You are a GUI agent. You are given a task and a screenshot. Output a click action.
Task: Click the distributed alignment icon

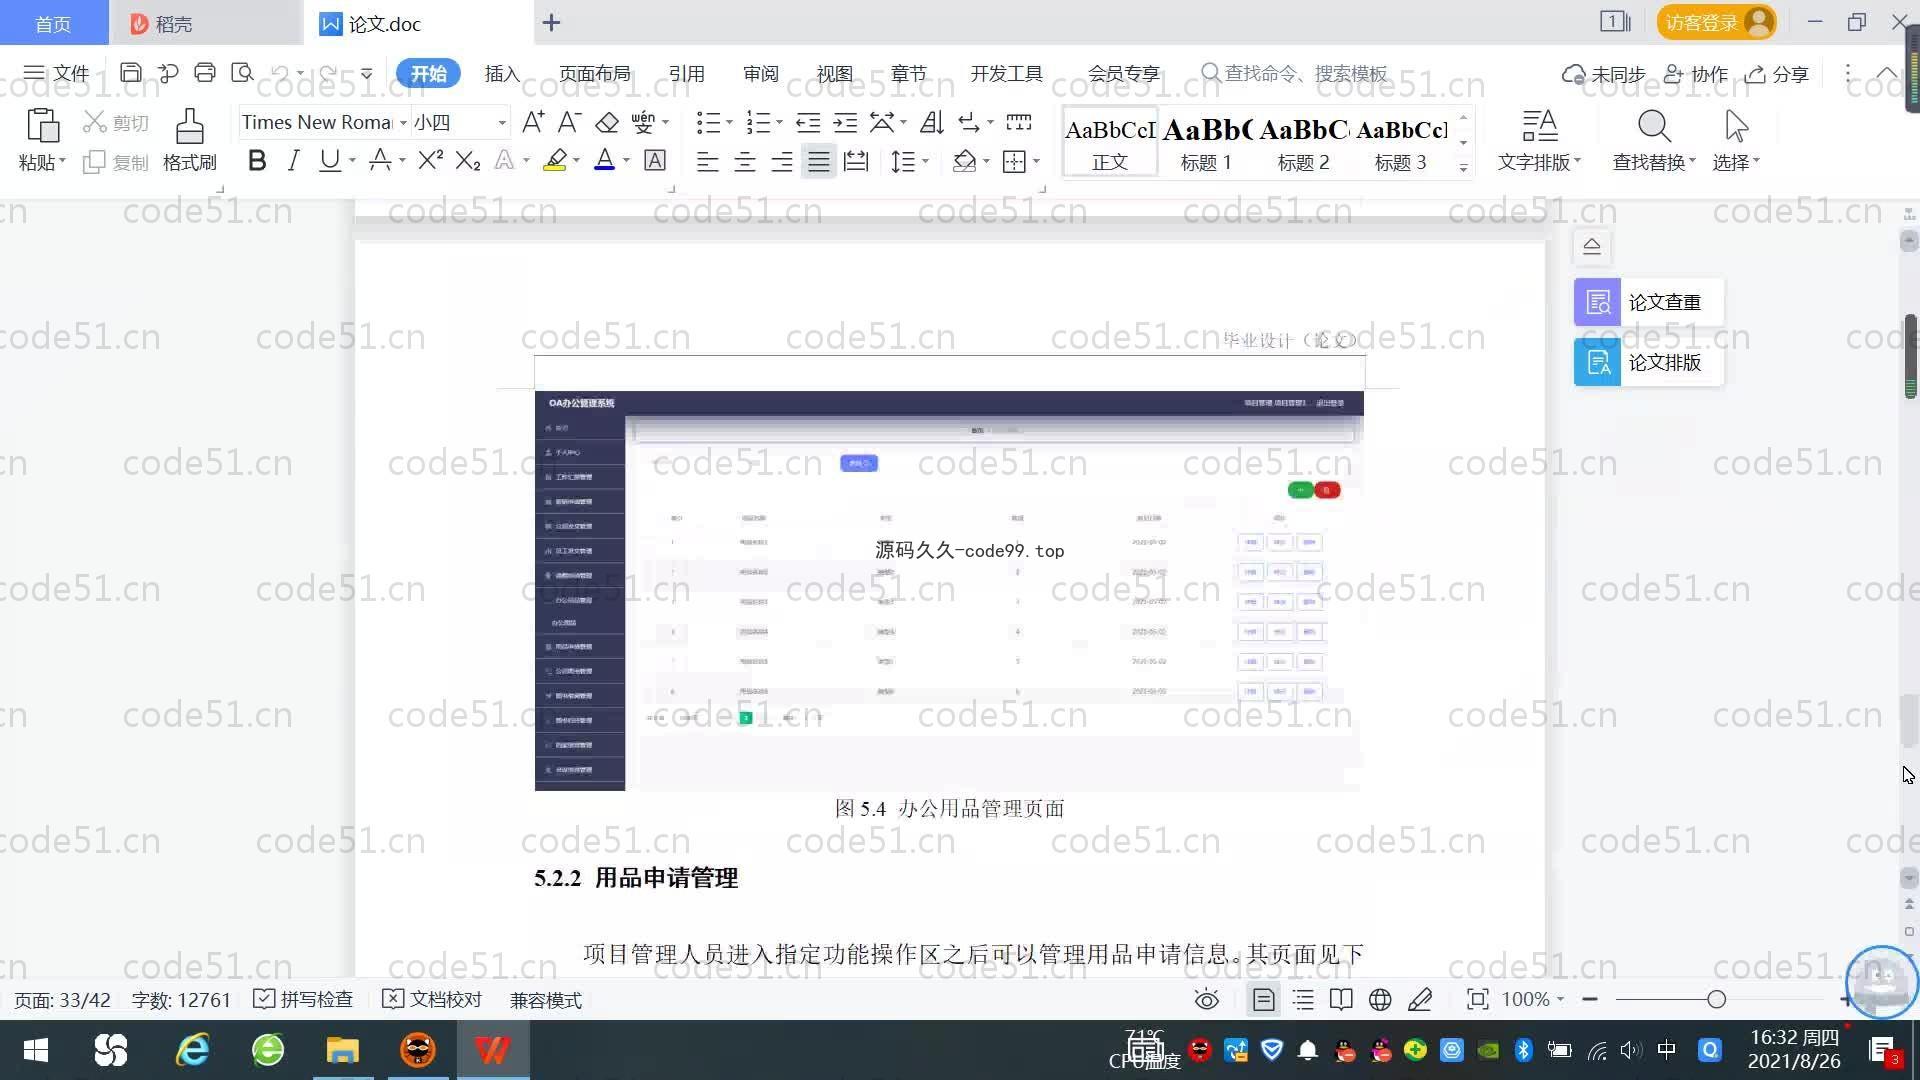tap(856, 160)
